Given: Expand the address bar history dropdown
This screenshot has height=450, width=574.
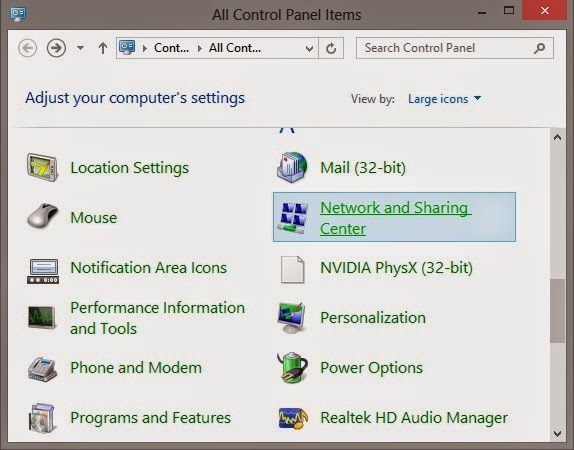Looking at the screenshot, I should pyautogui.click(x=309, y=48).
